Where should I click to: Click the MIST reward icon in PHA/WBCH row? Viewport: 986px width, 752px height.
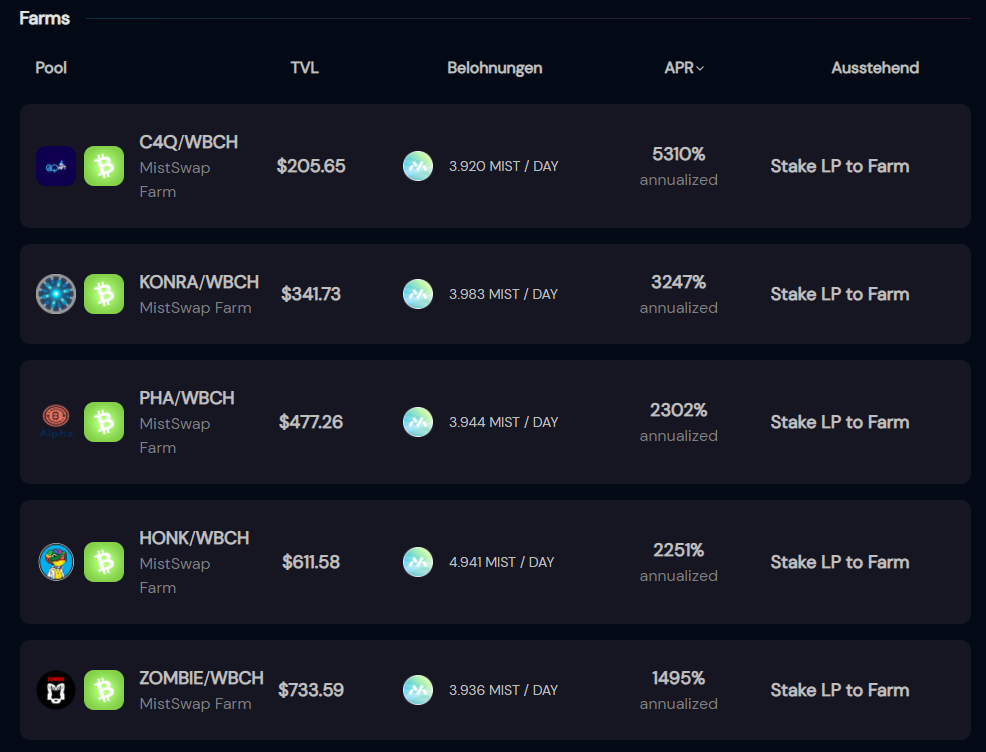[x=418, y=422]
